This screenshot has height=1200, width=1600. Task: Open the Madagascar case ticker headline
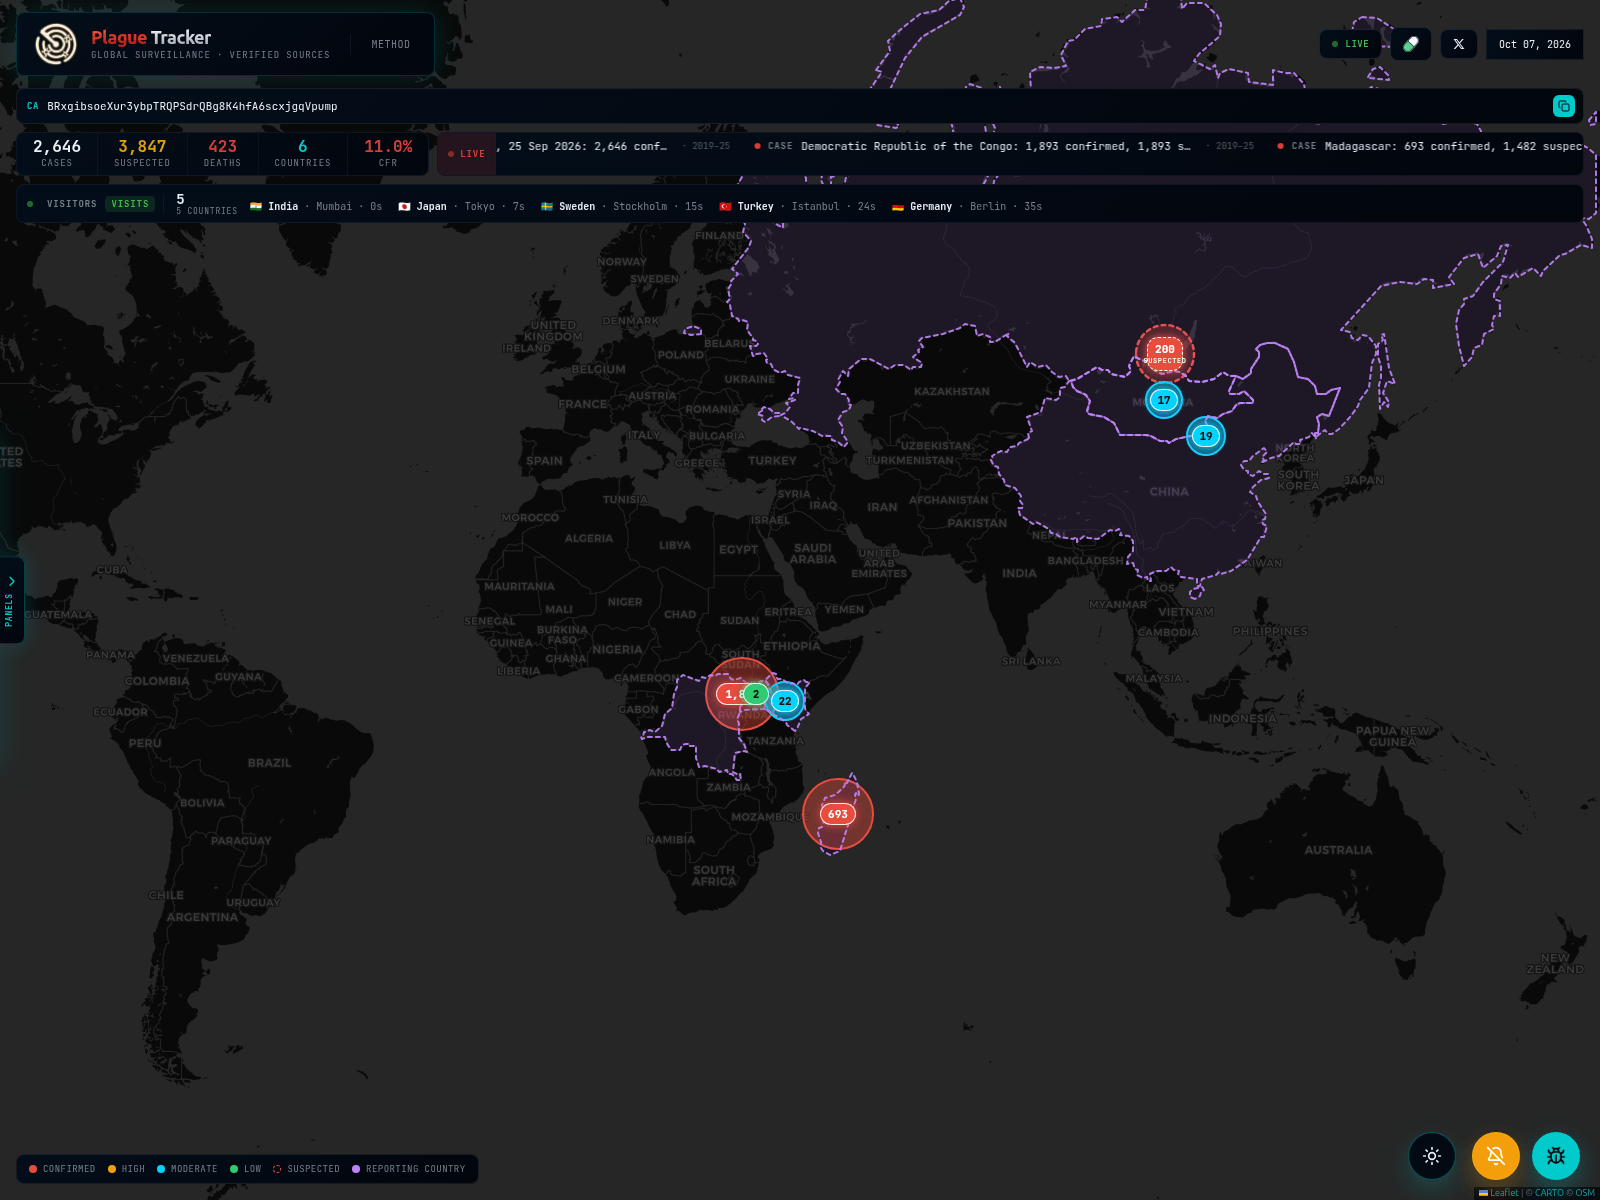tap(1430, 146)
